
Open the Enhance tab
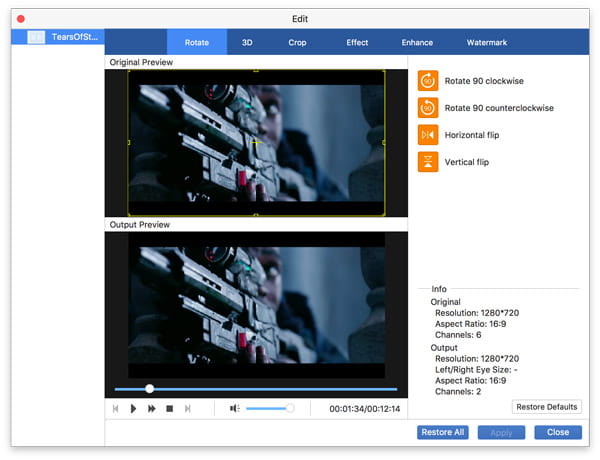tap(417, 42)
